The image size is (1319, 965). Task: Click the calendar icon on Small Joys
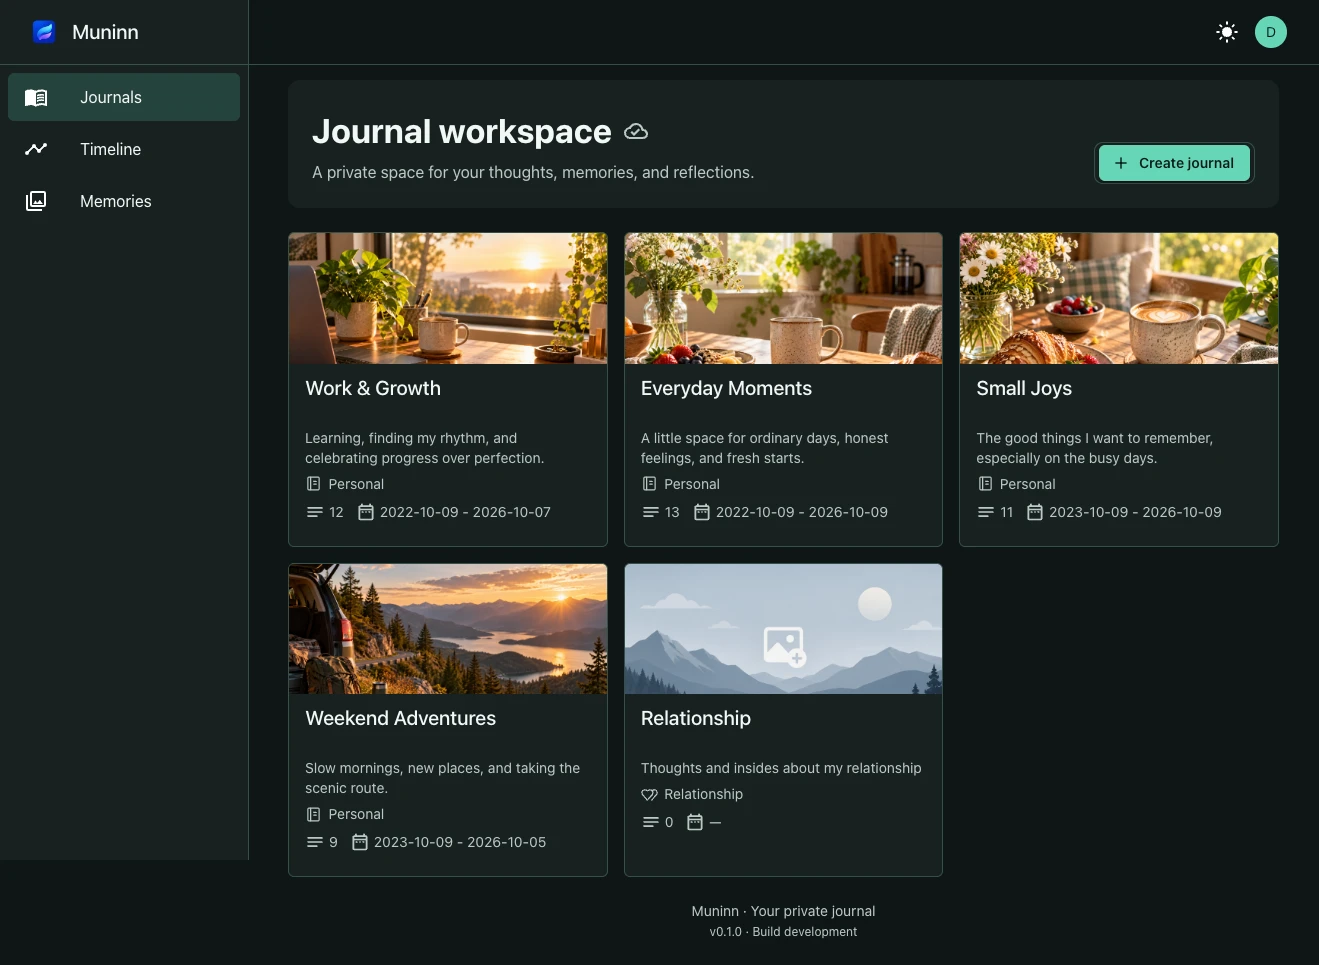(1035, 512)
